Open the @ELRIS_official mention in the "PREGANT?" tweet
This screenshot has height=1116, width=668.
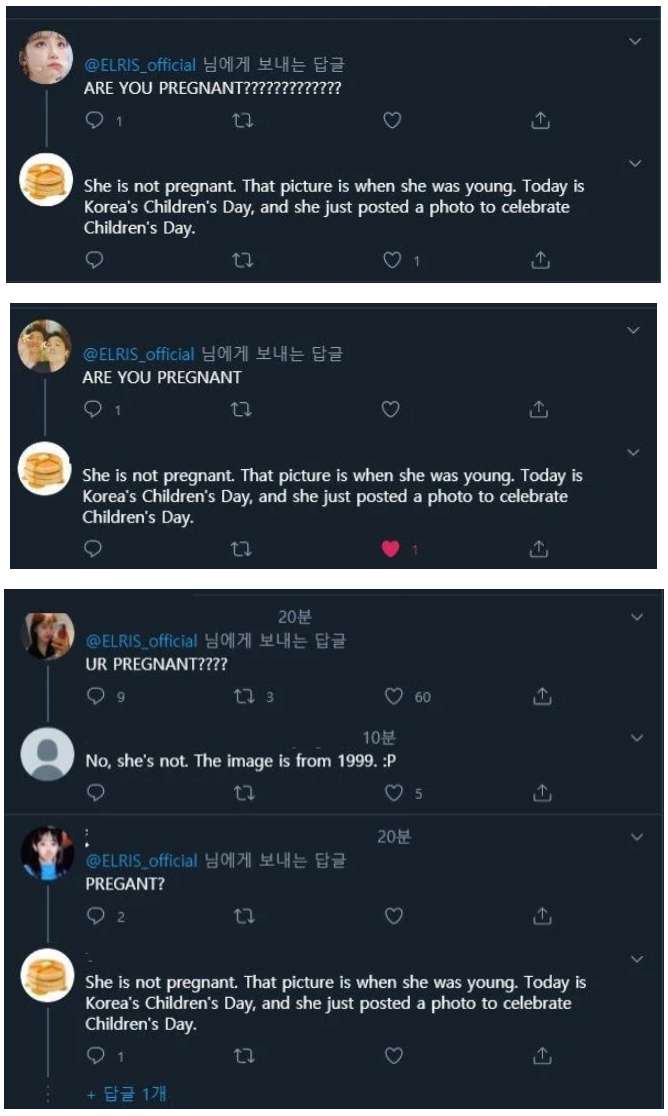141,861
